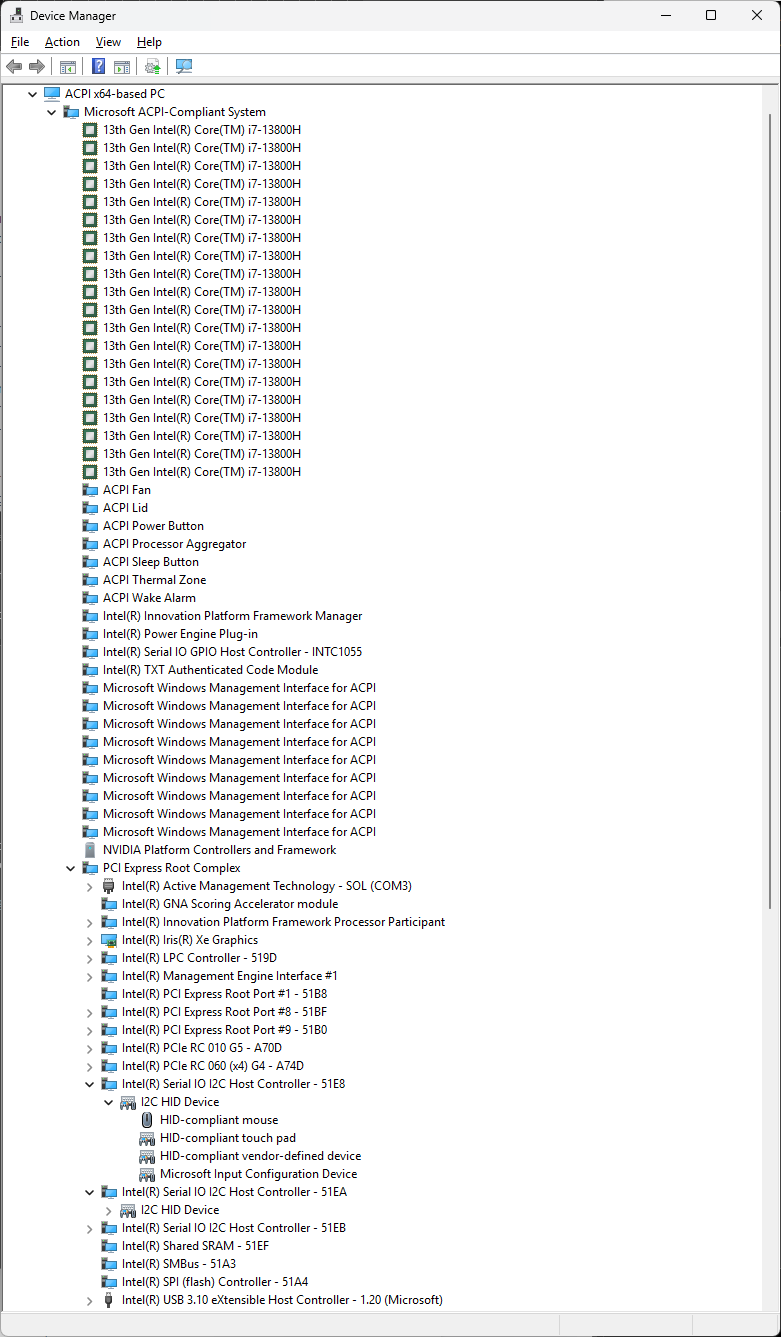Select ACPI Processor Aggregator row
781x1337 pixels.
pyautogui.click(x=174, y=544)
